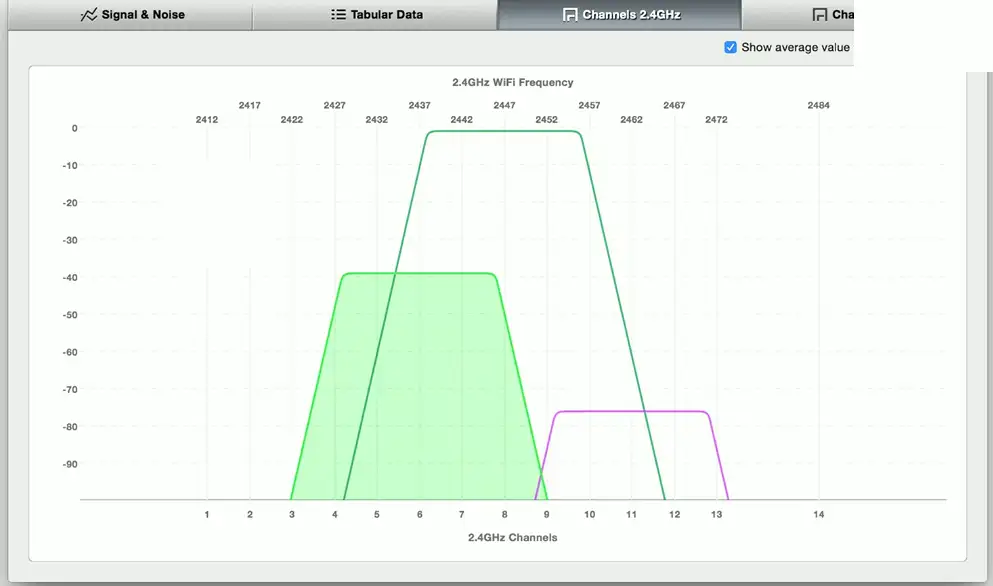The image size is (993, 586).
Task: Click the Channels 2.4GHz tab icon
Action: click(570, 15)
